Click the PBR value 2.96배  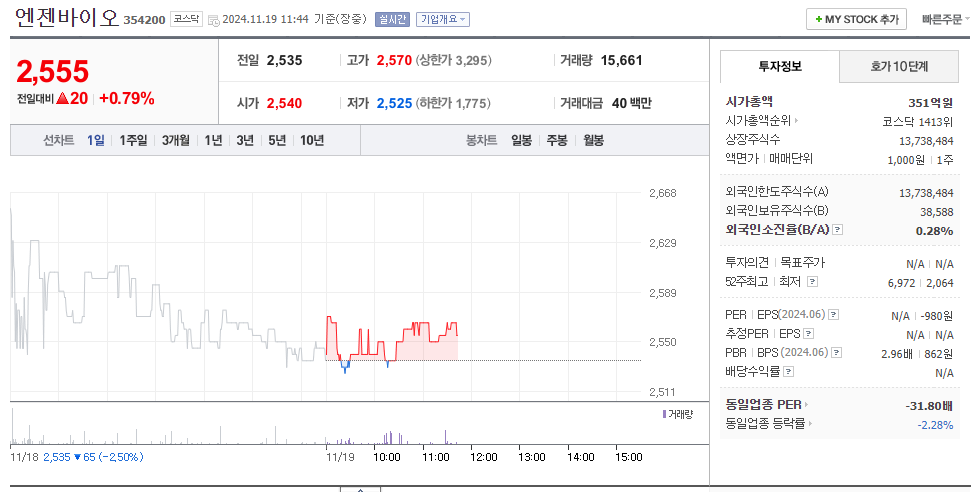point(897,354)
